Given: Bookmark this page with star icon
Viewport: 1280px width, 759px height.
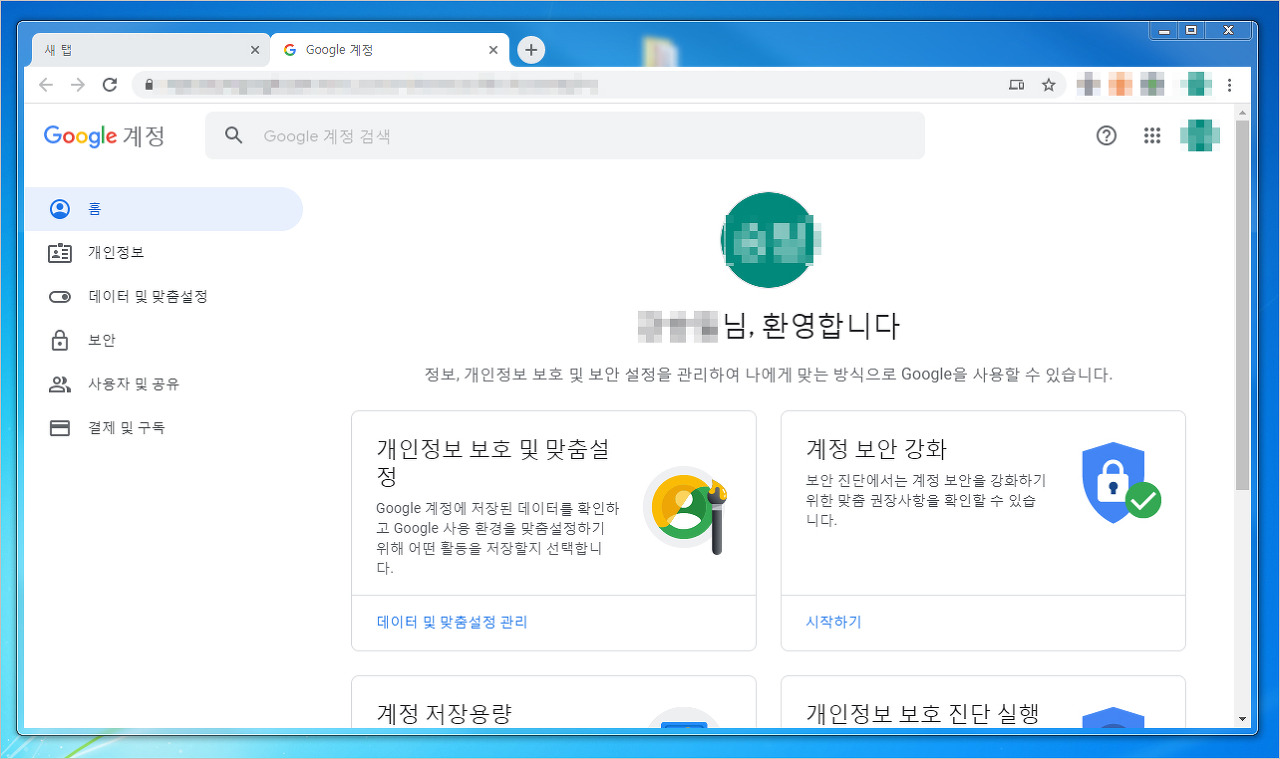Looking at the screenshot, I should point(1048,85).
